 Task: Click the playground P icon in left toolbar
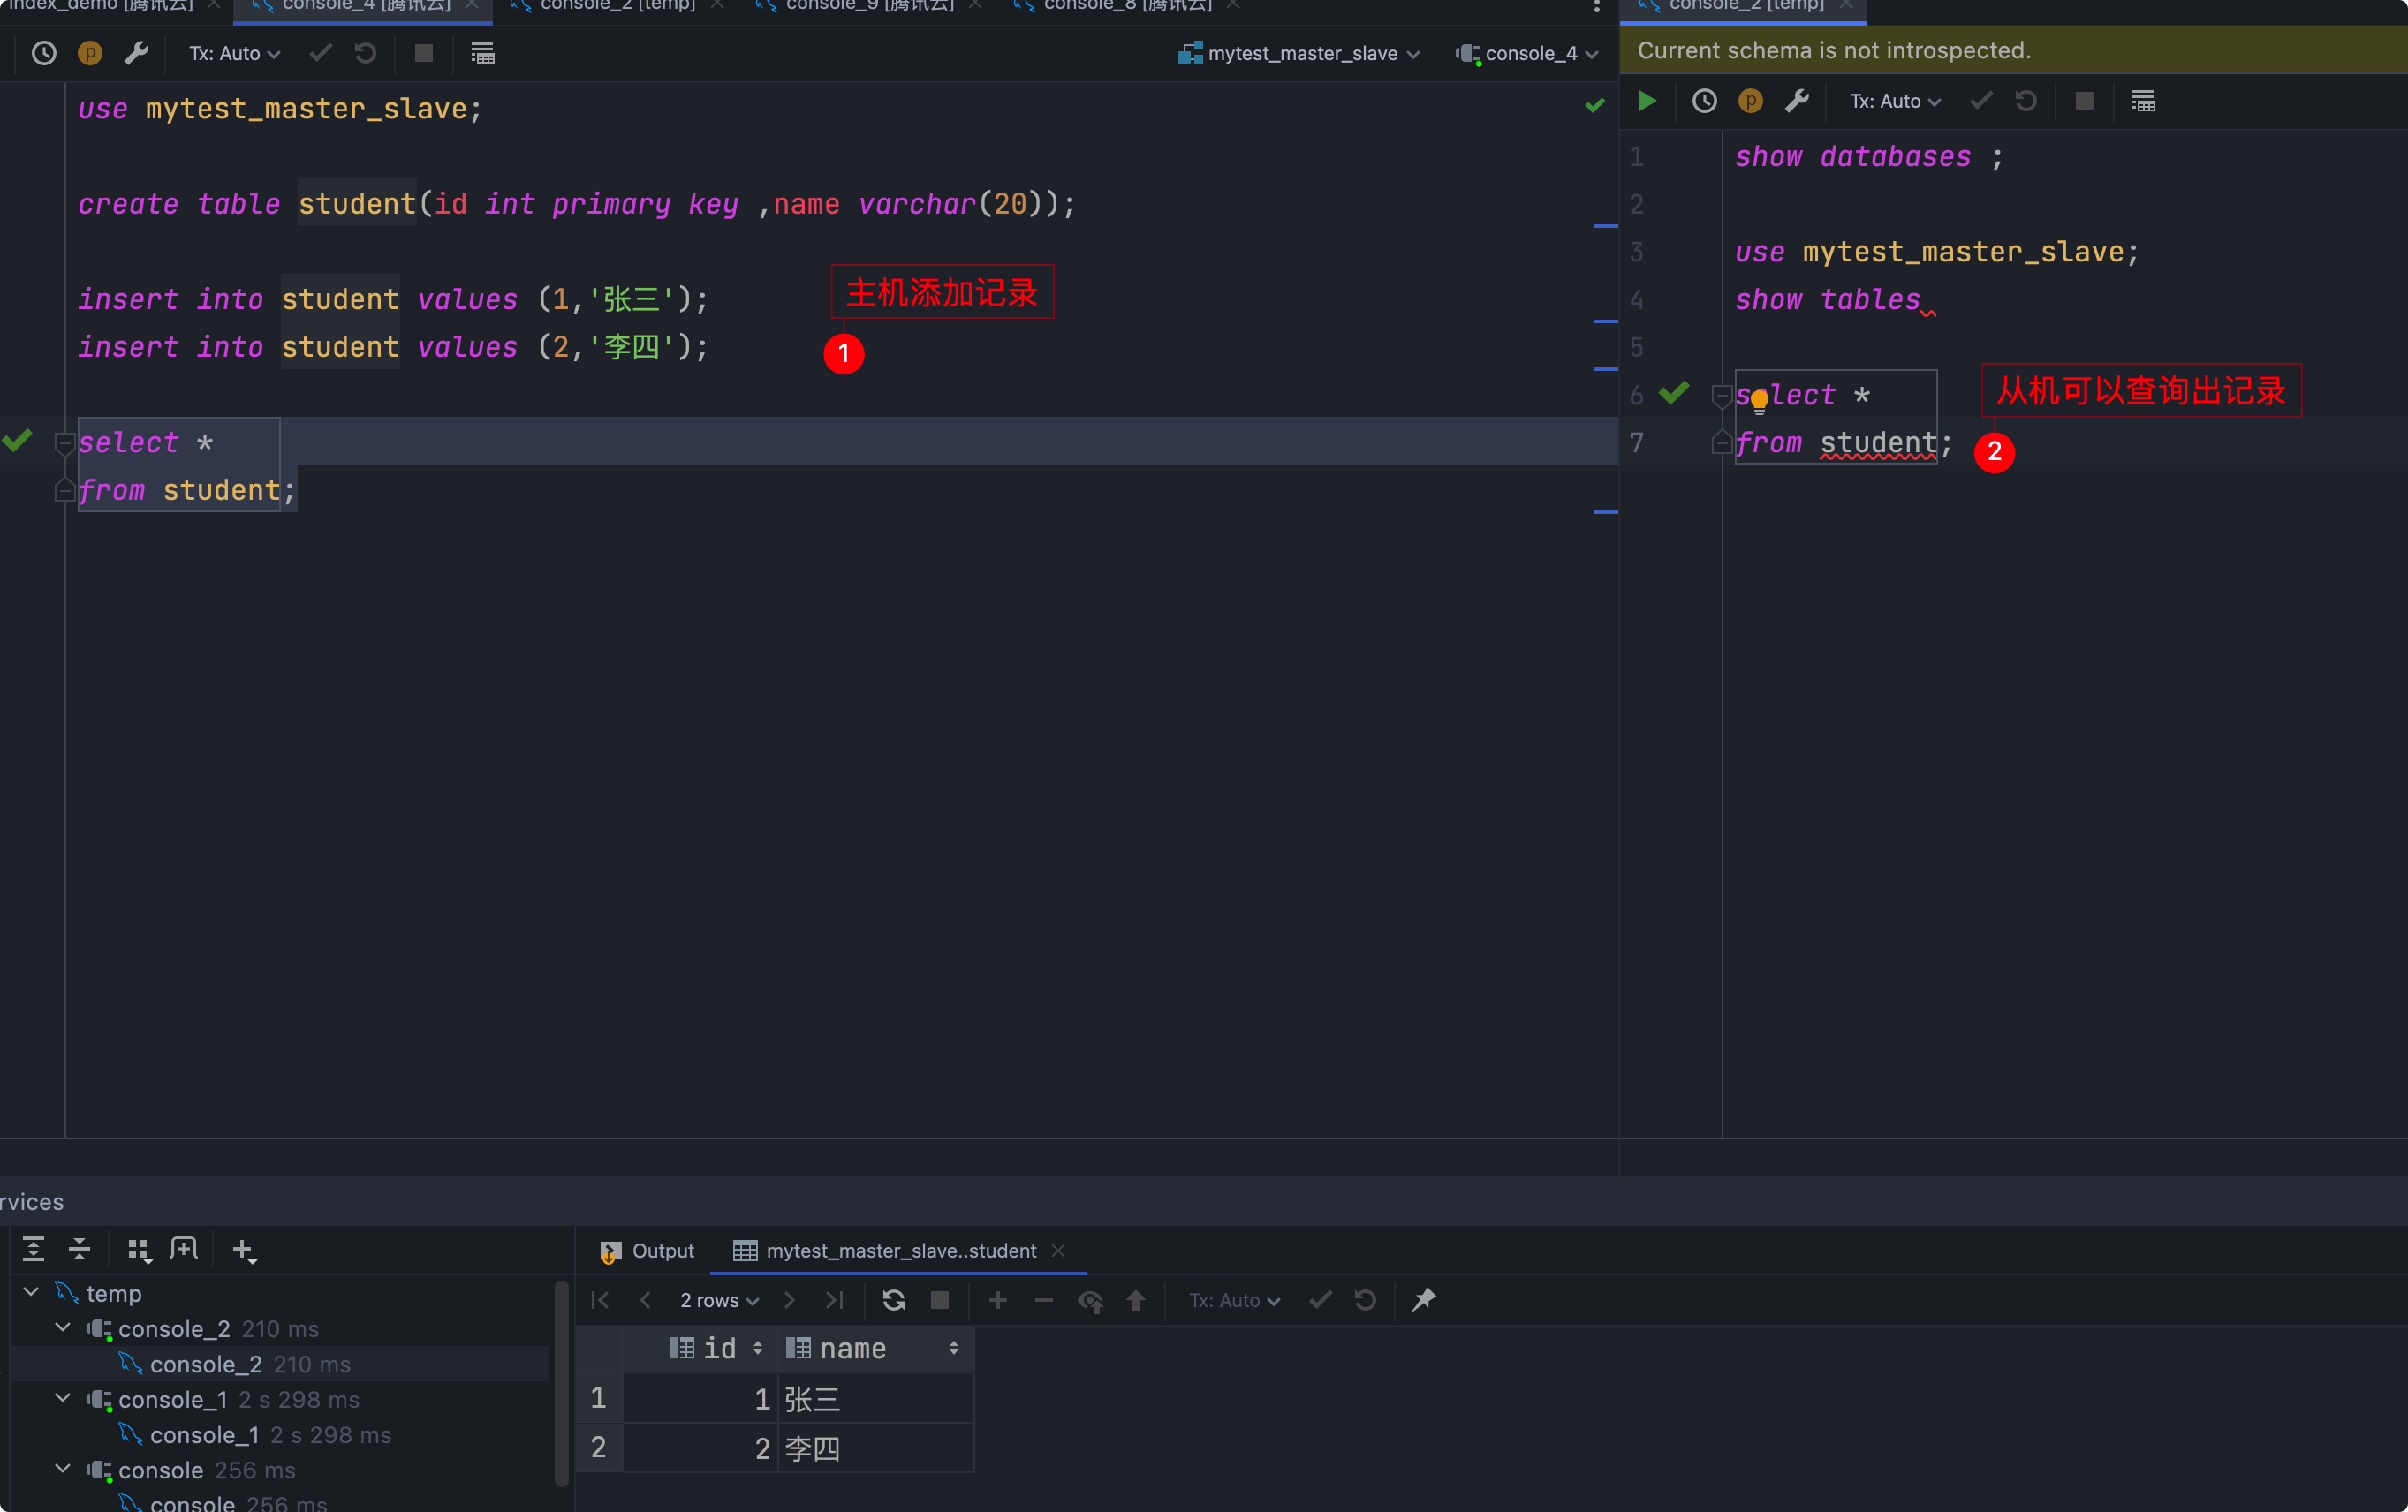tap(90, 53)
